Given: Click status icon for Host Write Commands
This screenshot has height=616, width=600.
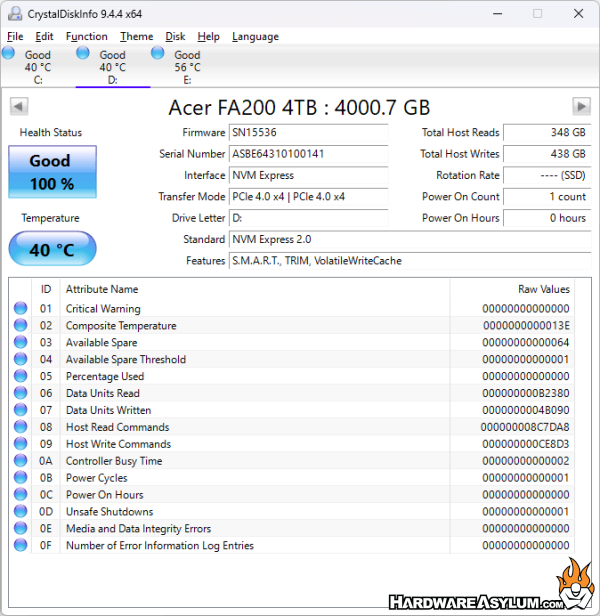Looking at the screenshot, I should 20,444.
